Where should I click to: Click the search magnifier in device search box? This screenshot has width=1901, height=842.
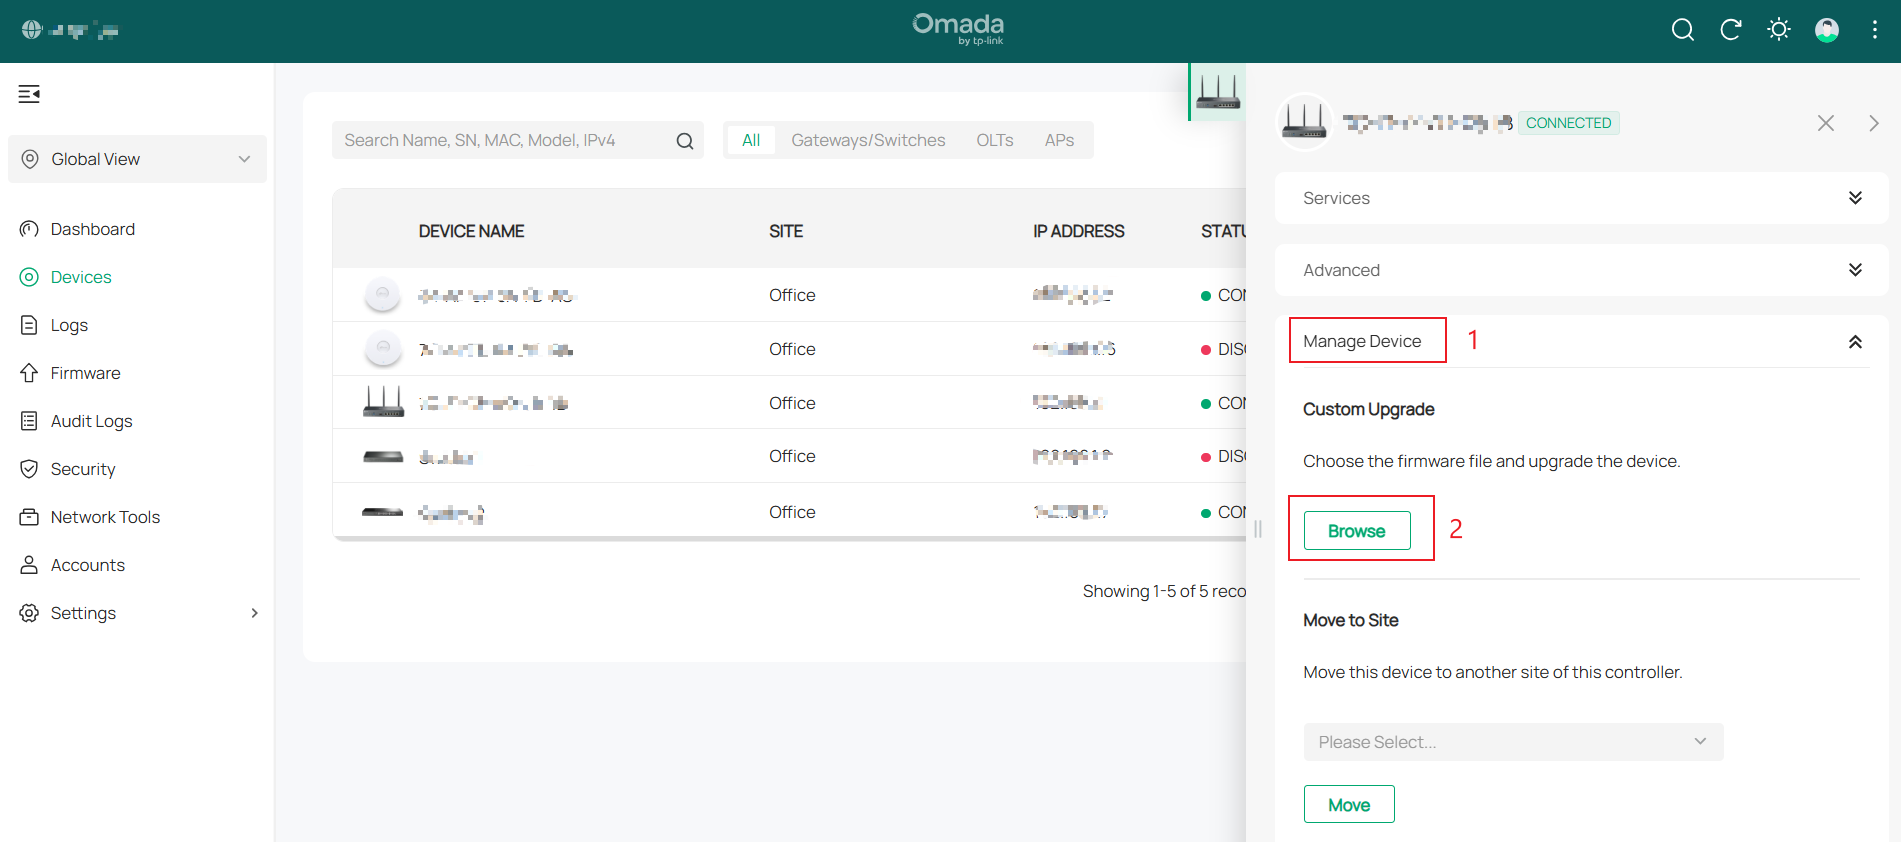click(685, 141)
